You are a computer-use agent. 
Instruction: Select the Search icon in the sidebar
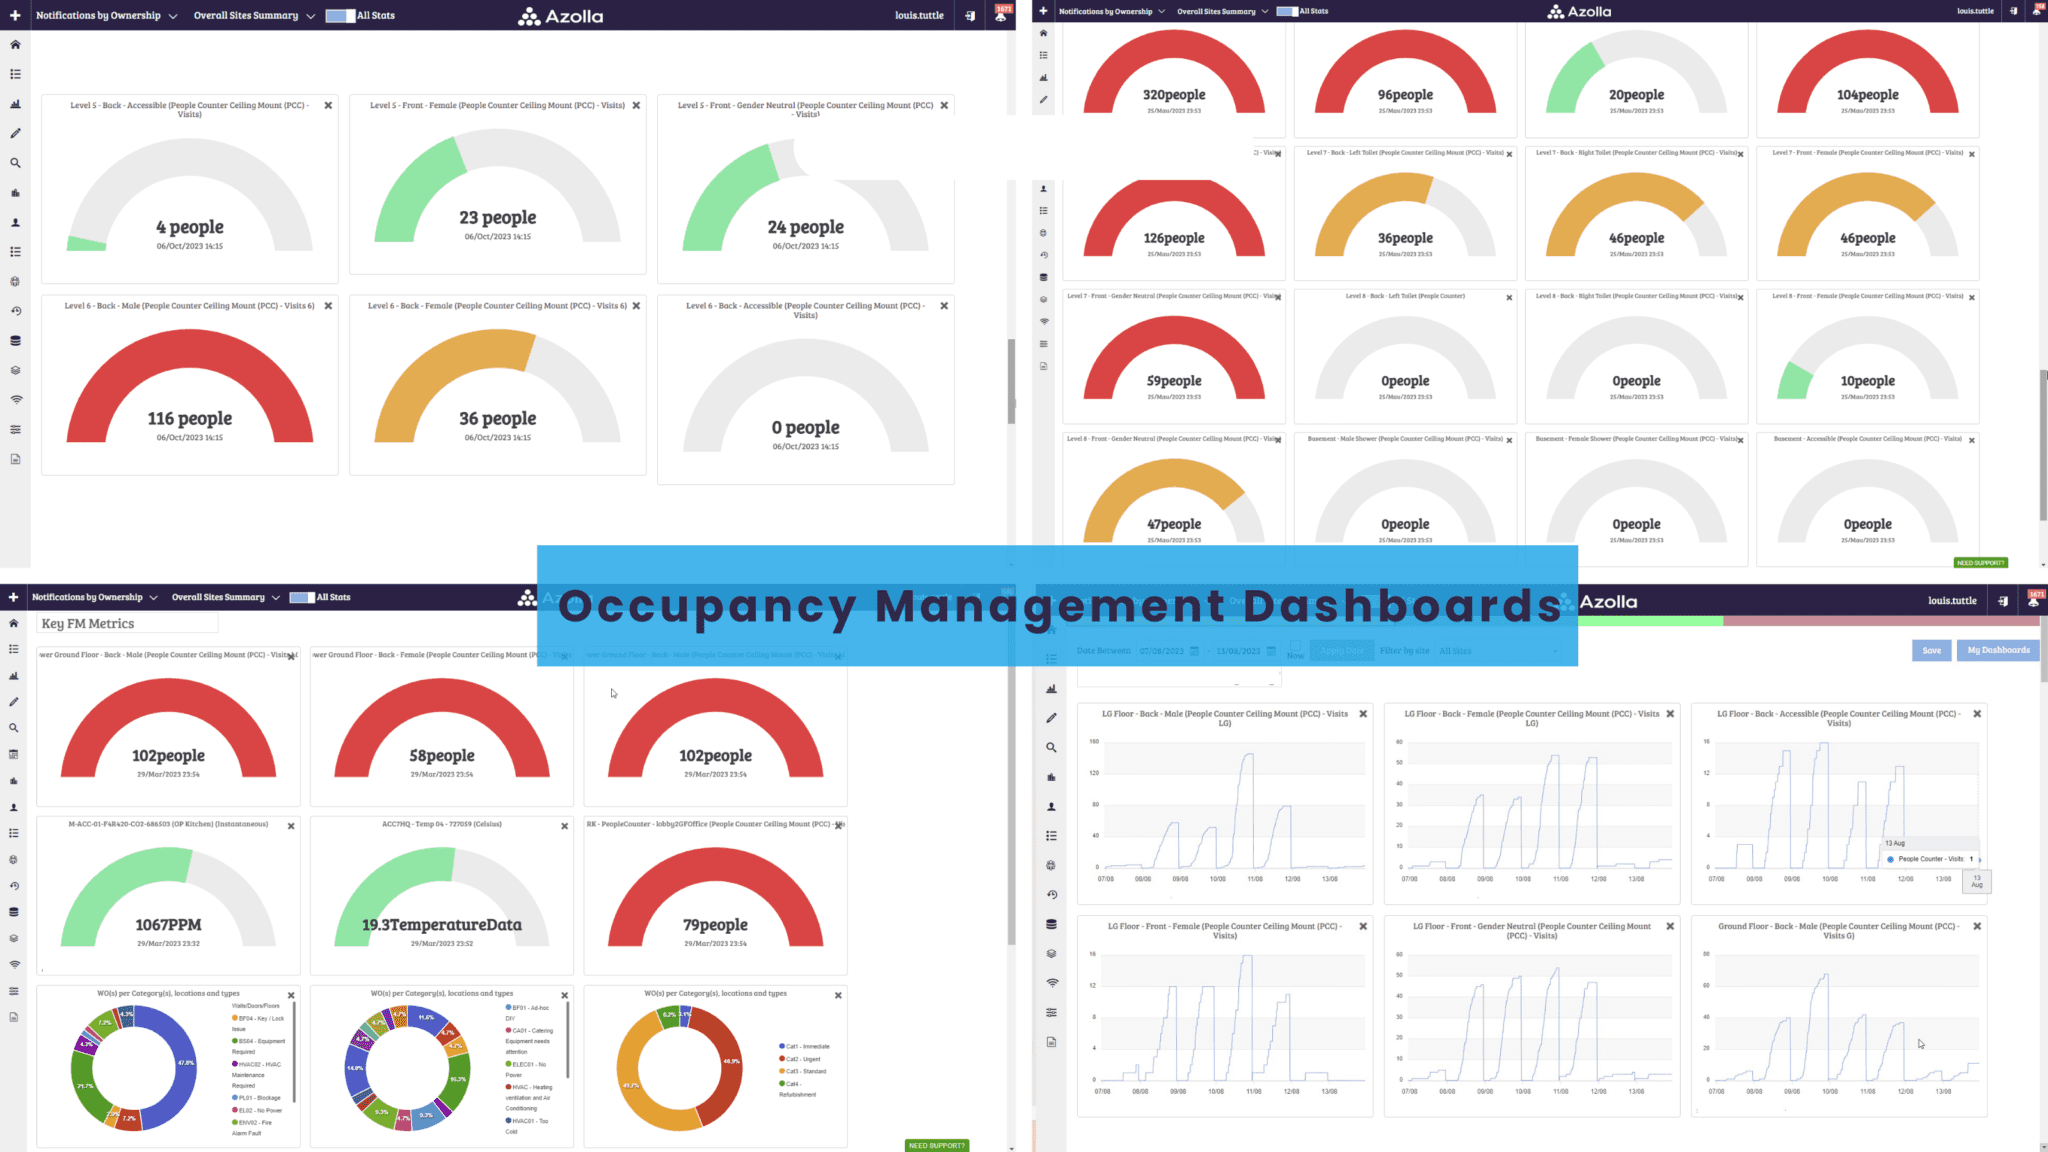(16, 163)
